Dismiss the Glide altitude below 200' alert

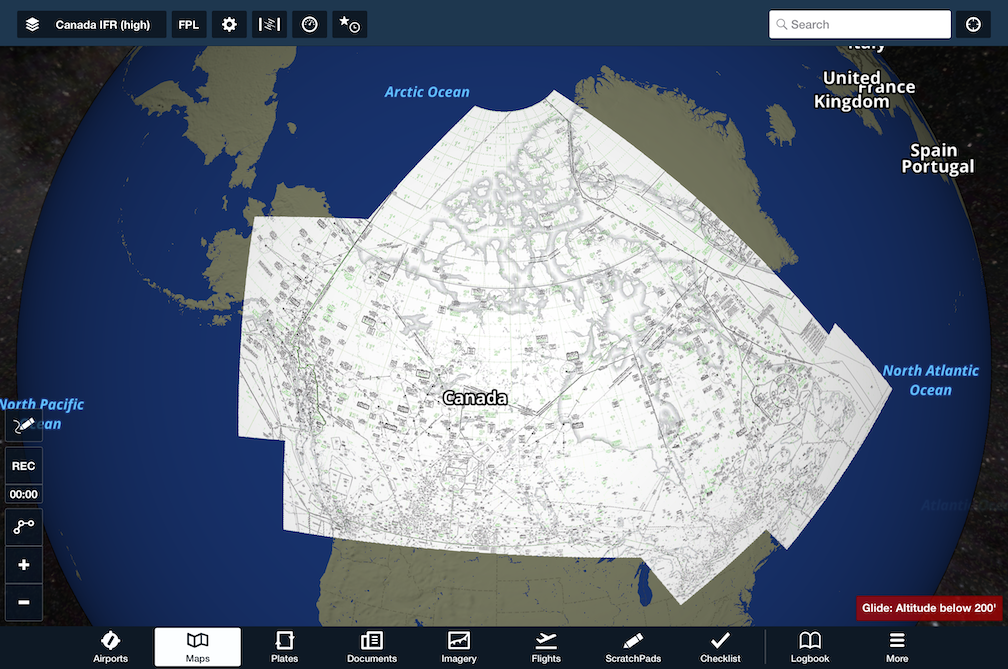(928, 607)
